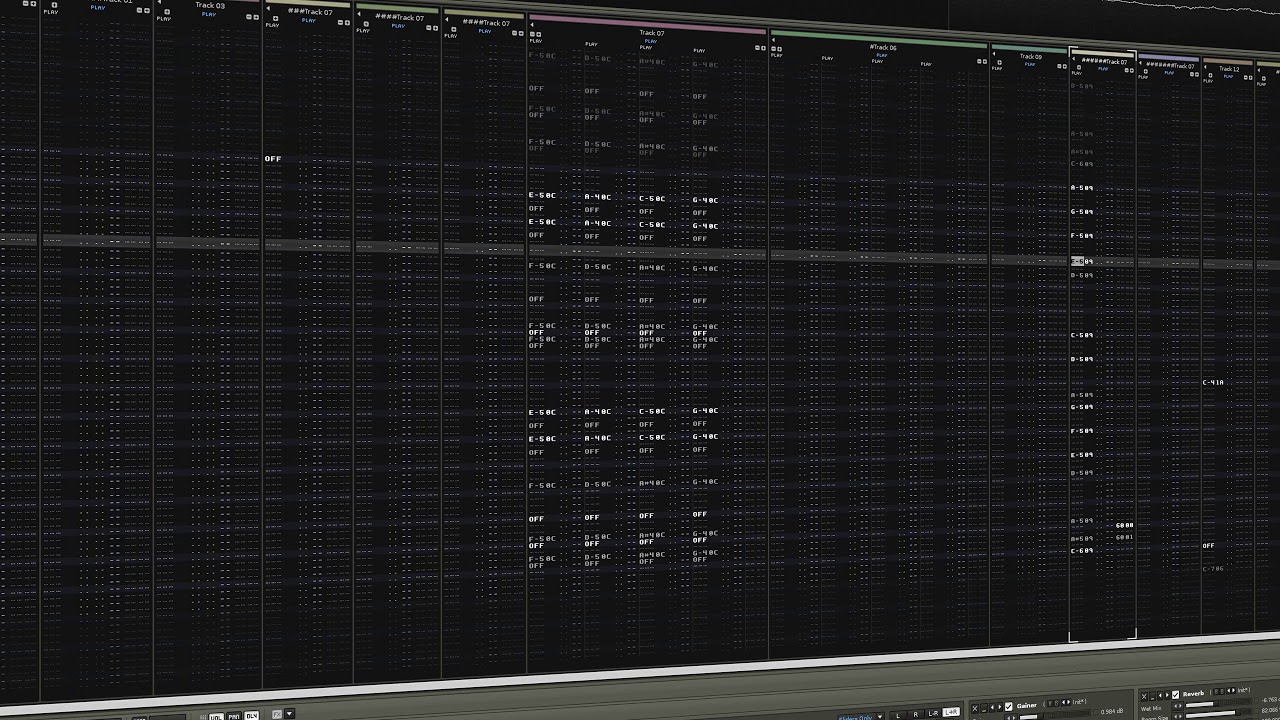Minimize the Reverb device panel
This screenshot has height=720, width=1280.
(x=1152, y=696)
